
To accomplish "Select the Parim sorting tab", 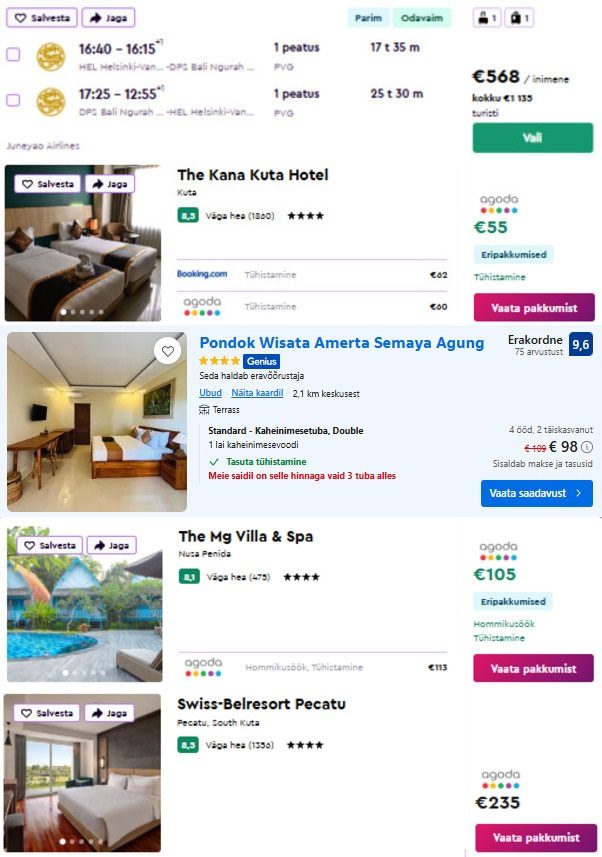I will coord(368,18).
